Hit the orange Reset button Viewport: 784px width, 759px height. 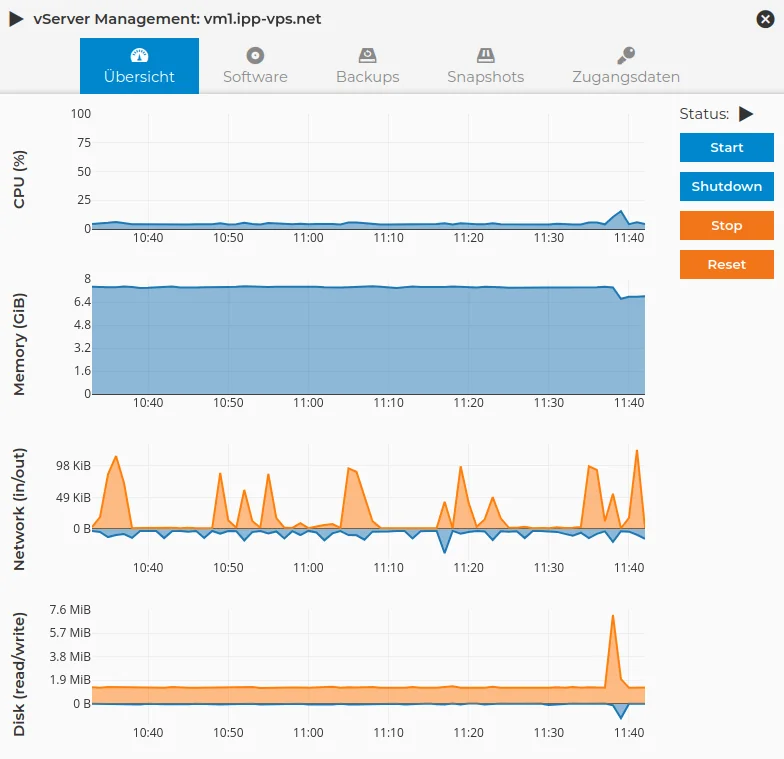726,265
